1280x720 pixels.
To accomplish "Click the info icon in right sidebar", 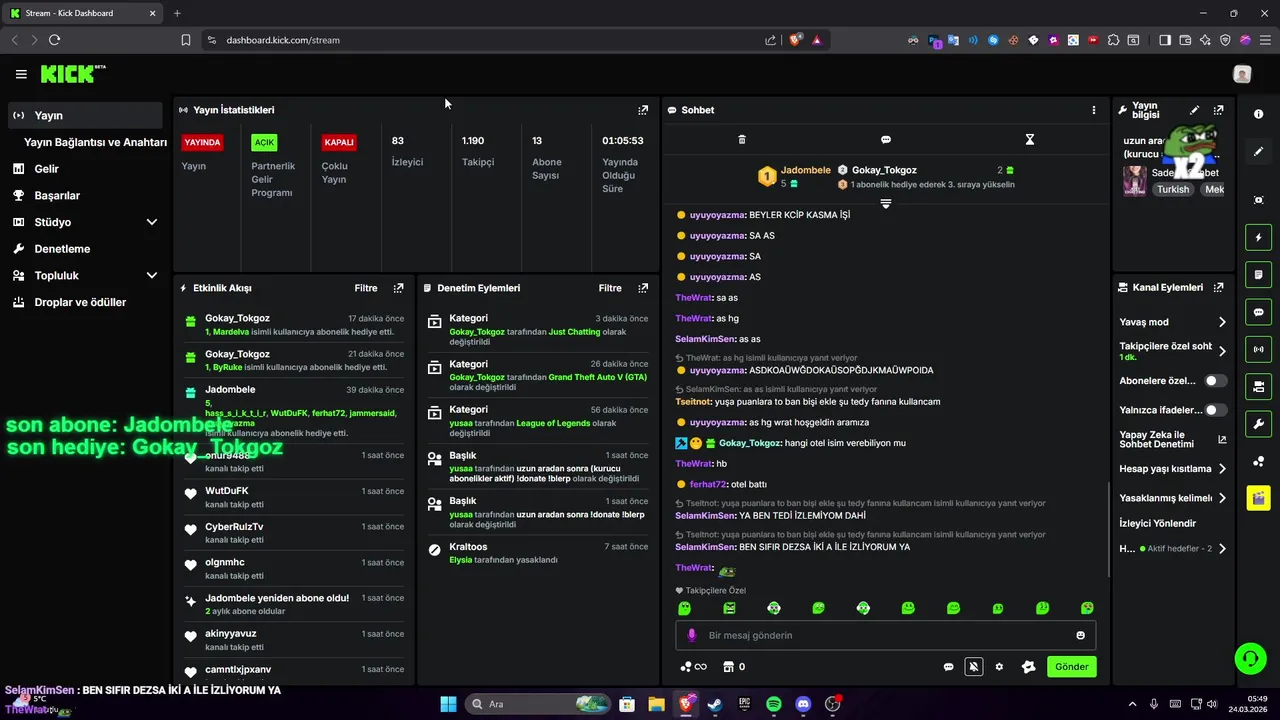I will [x=1258, y=114].
